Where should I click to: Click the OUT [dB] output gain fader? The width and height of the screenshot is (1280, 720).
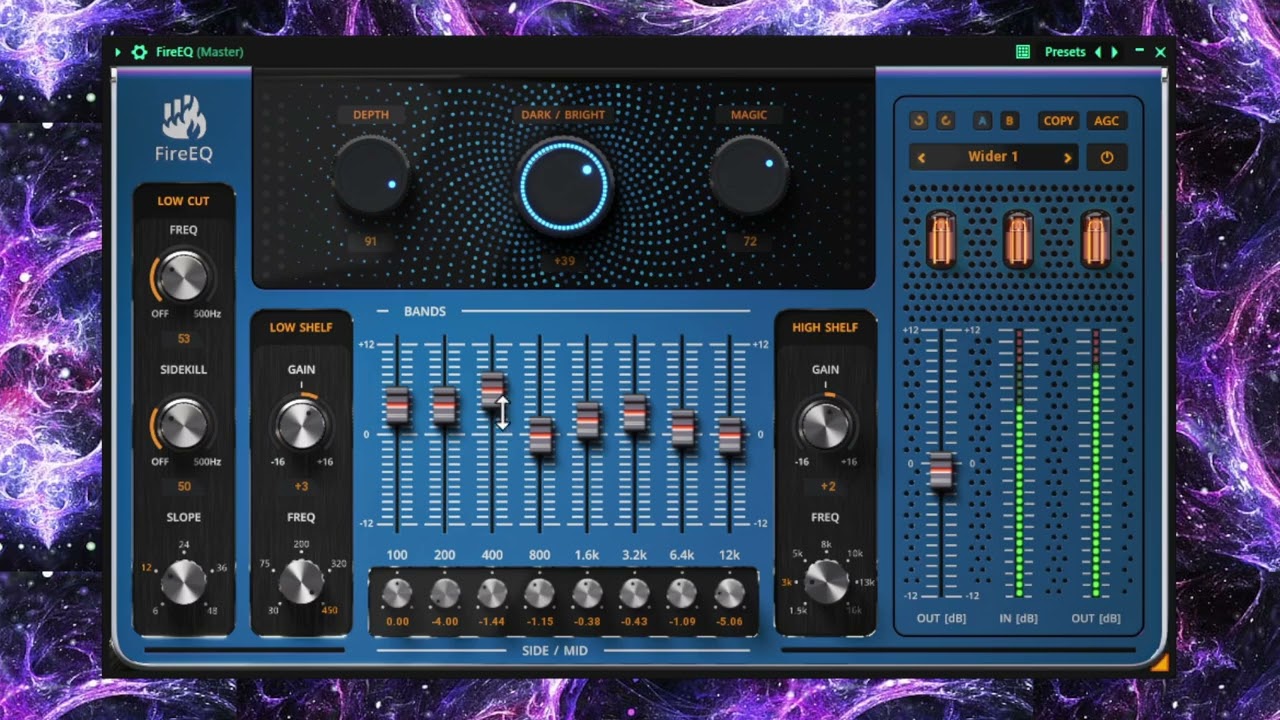coord(941,470)
